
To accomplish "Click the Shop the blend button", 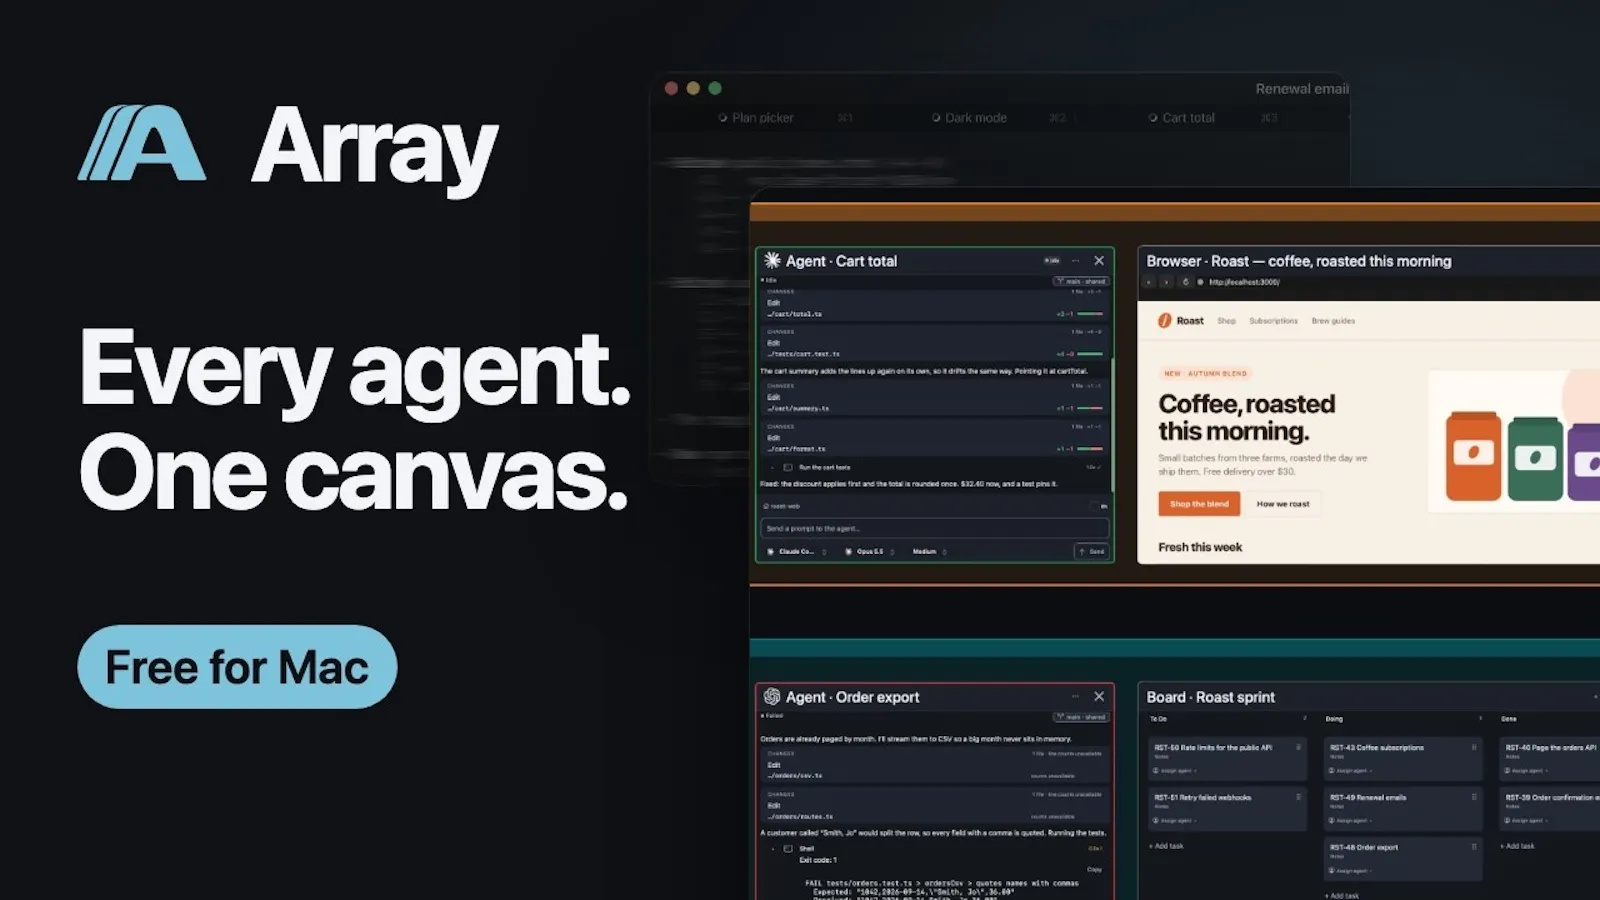I will click(x=1199, y=504).
